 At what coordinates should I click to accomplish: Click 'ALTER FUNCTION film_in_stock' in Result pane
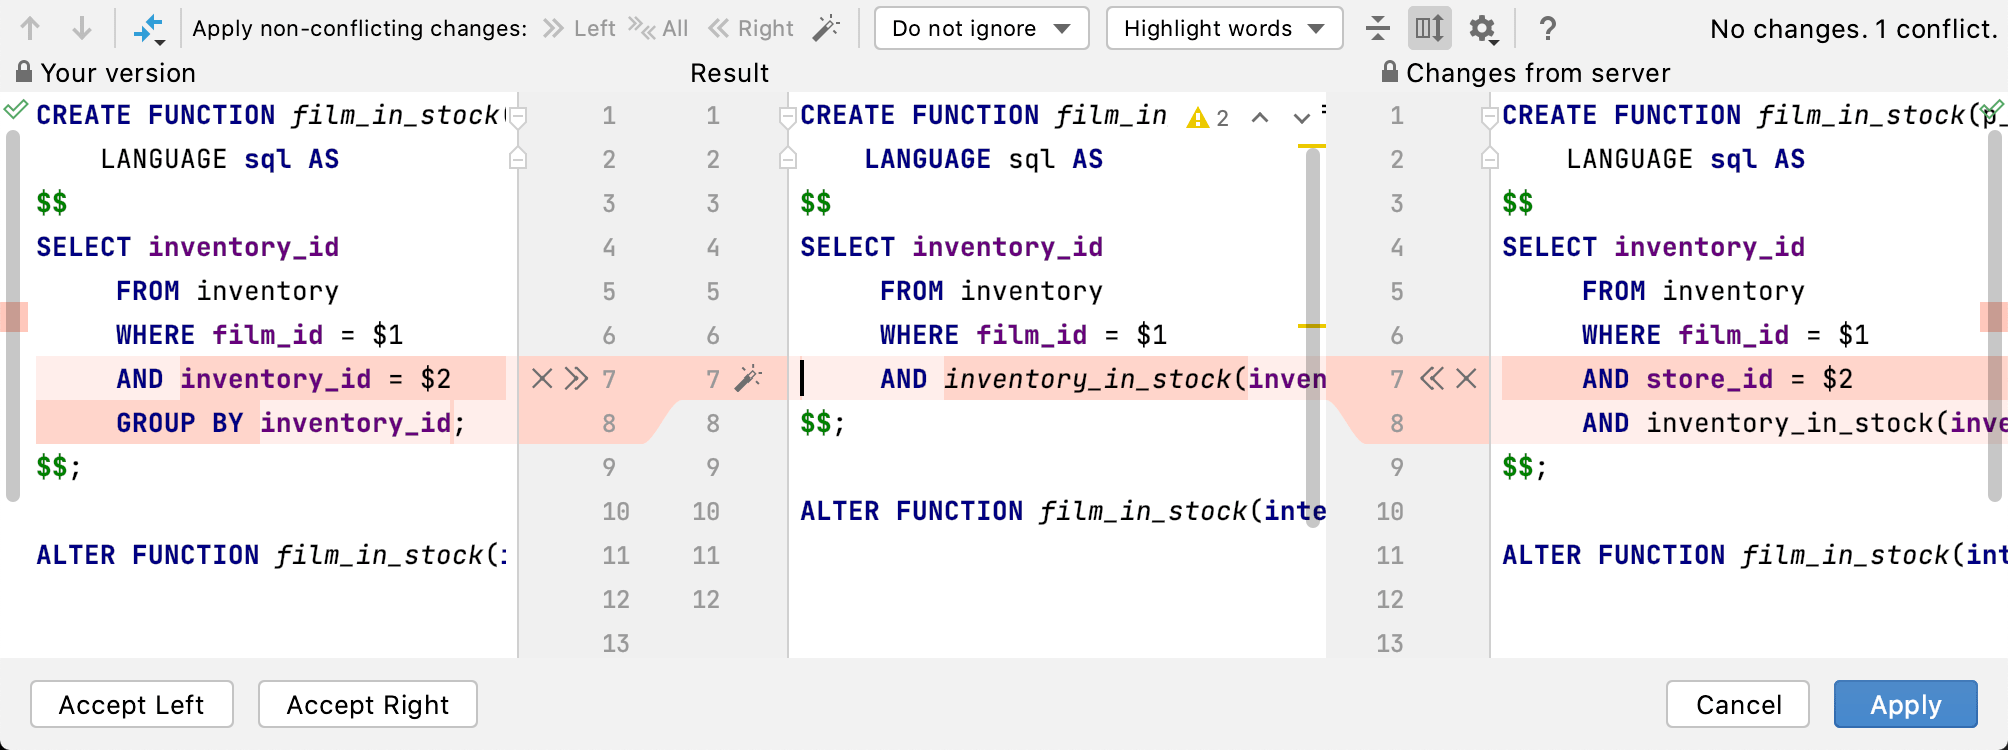pos(1024,511)
